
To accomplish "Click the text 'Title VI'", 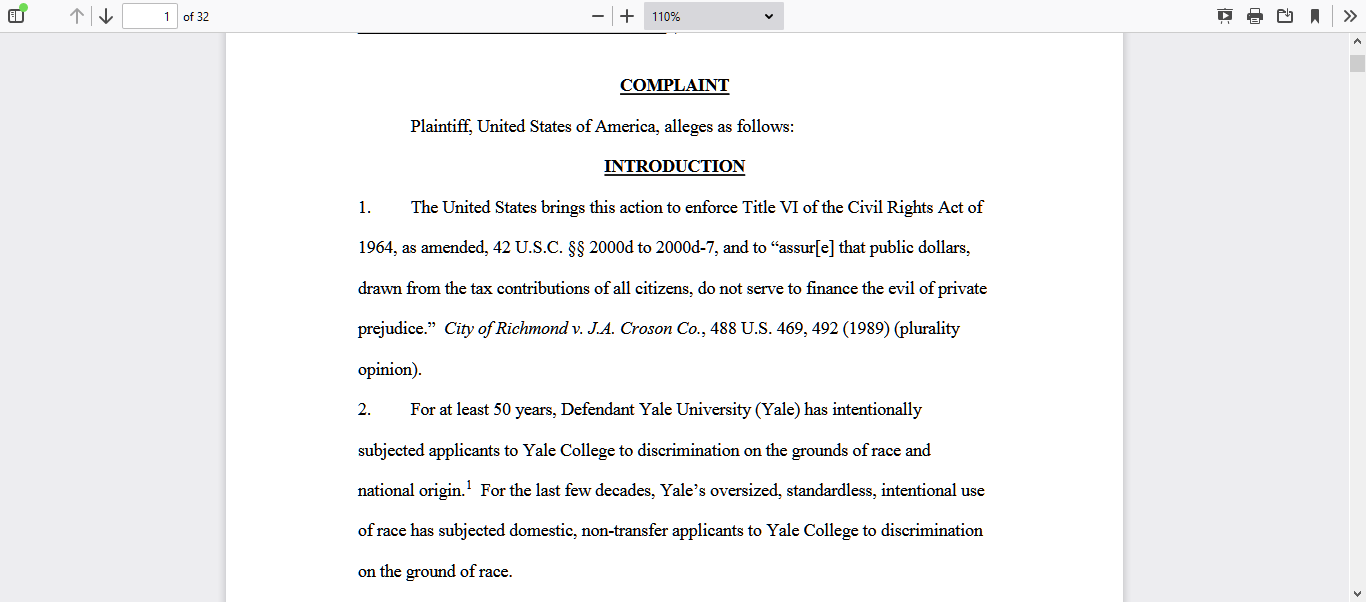I will [770, 208].
